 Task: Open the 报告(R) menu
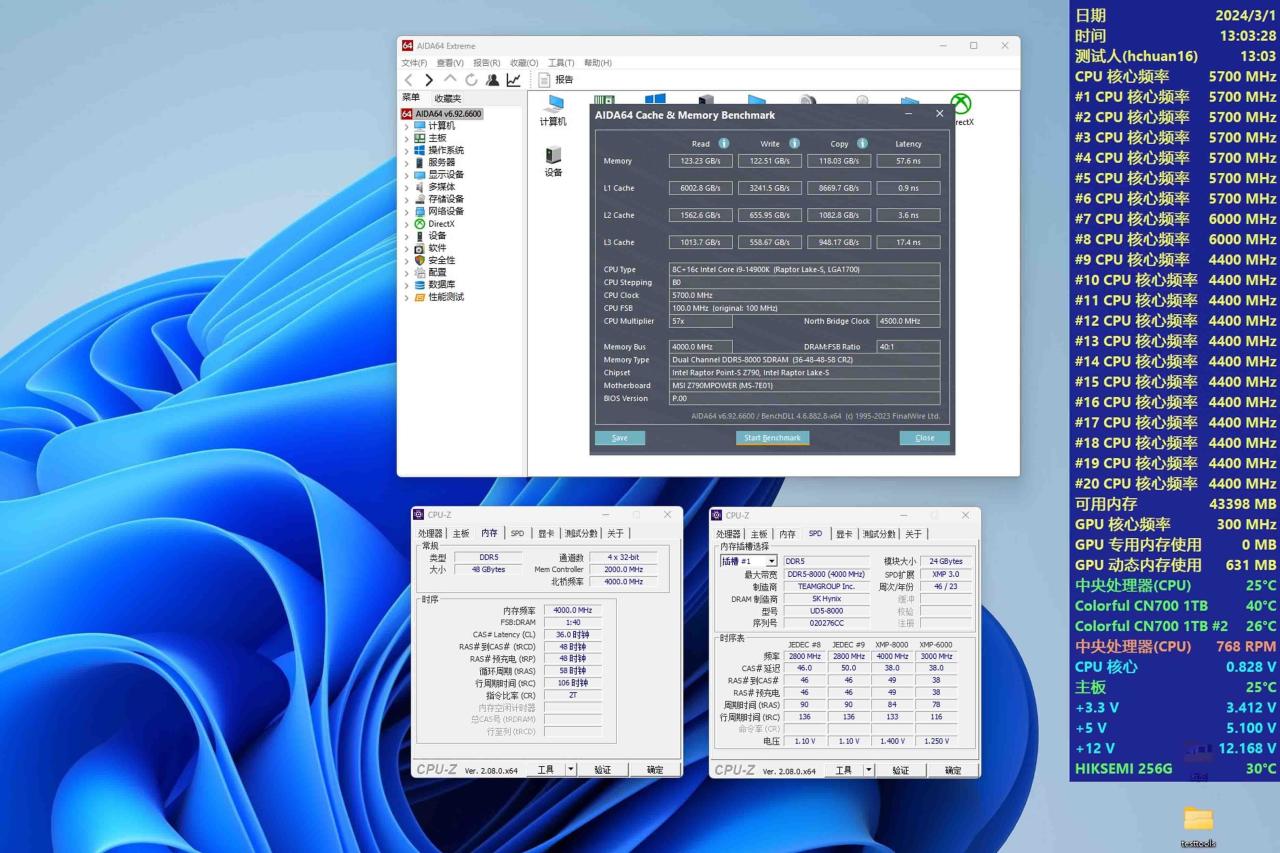click(x=487, y=63)
